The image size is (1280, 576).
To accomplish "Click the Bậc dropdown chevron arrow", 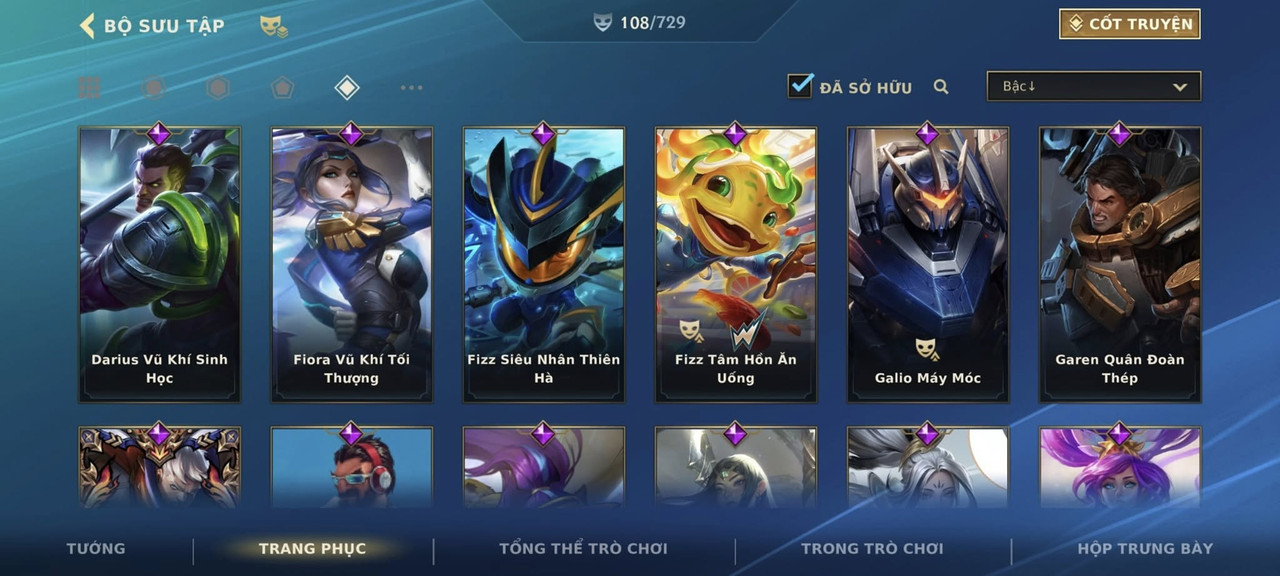I will tap(1180, 88).
